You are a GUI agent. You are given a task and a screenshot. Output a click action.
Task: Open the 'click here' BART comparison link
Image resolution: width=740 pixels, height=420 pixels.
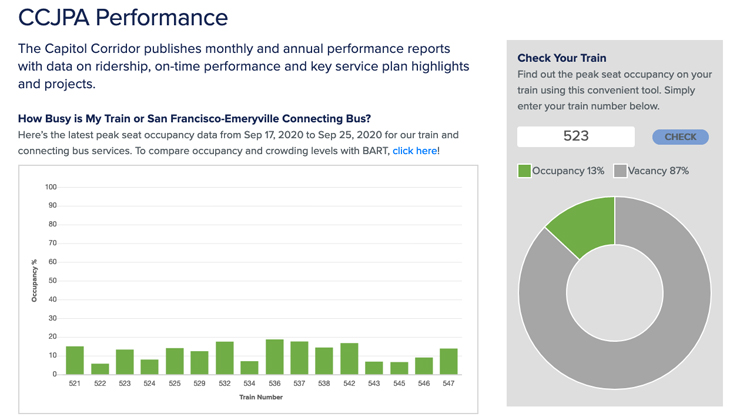click(x=415, y=151)
